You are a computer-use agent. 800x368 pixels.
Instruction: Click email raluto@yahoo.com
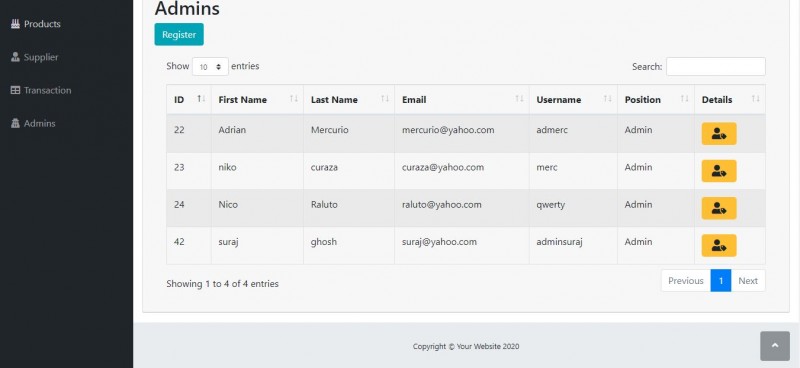[x=442, y=205]
